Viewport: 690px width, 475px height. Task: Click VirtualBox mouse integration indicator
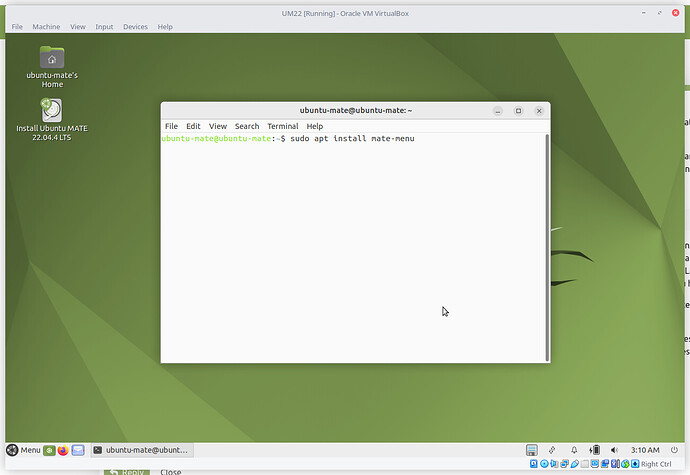625,464
